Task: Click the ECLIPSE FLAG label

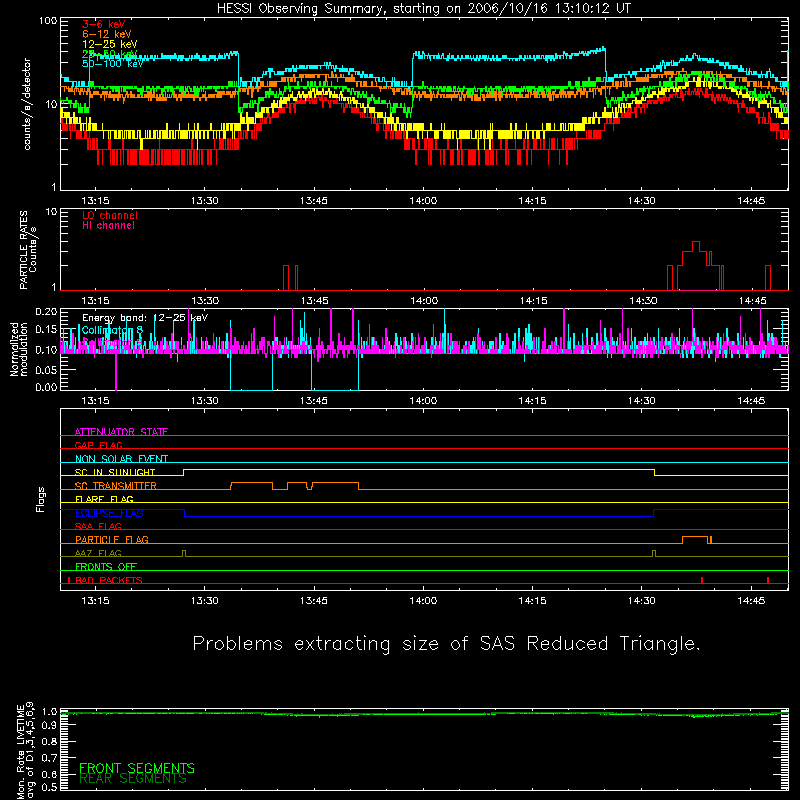Action: pos(109,513)
